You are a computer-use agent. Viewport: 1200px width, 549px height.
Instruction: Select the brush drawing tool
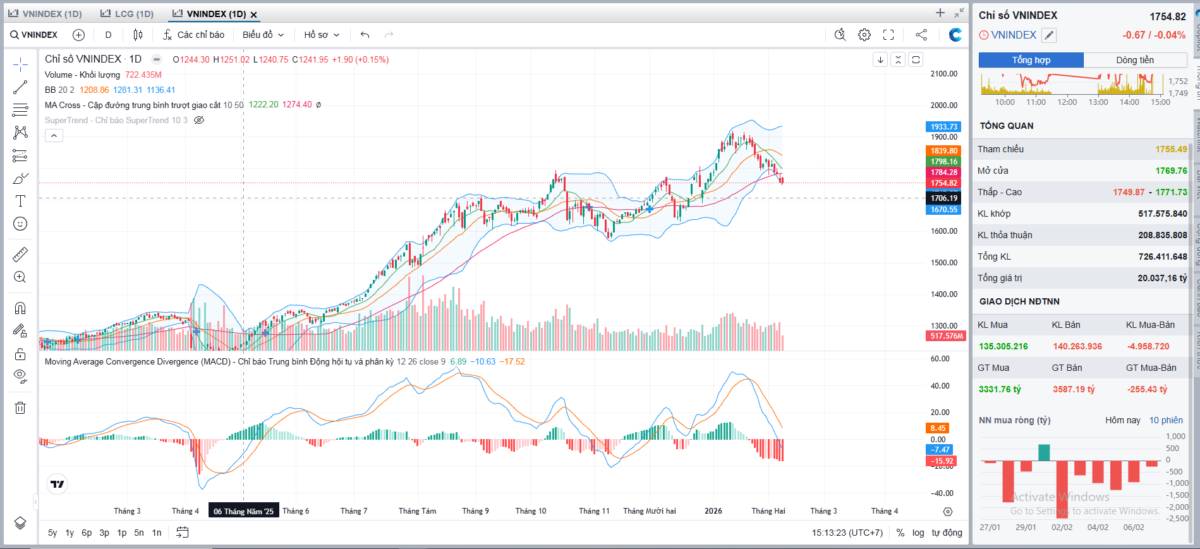pos(20,178)
